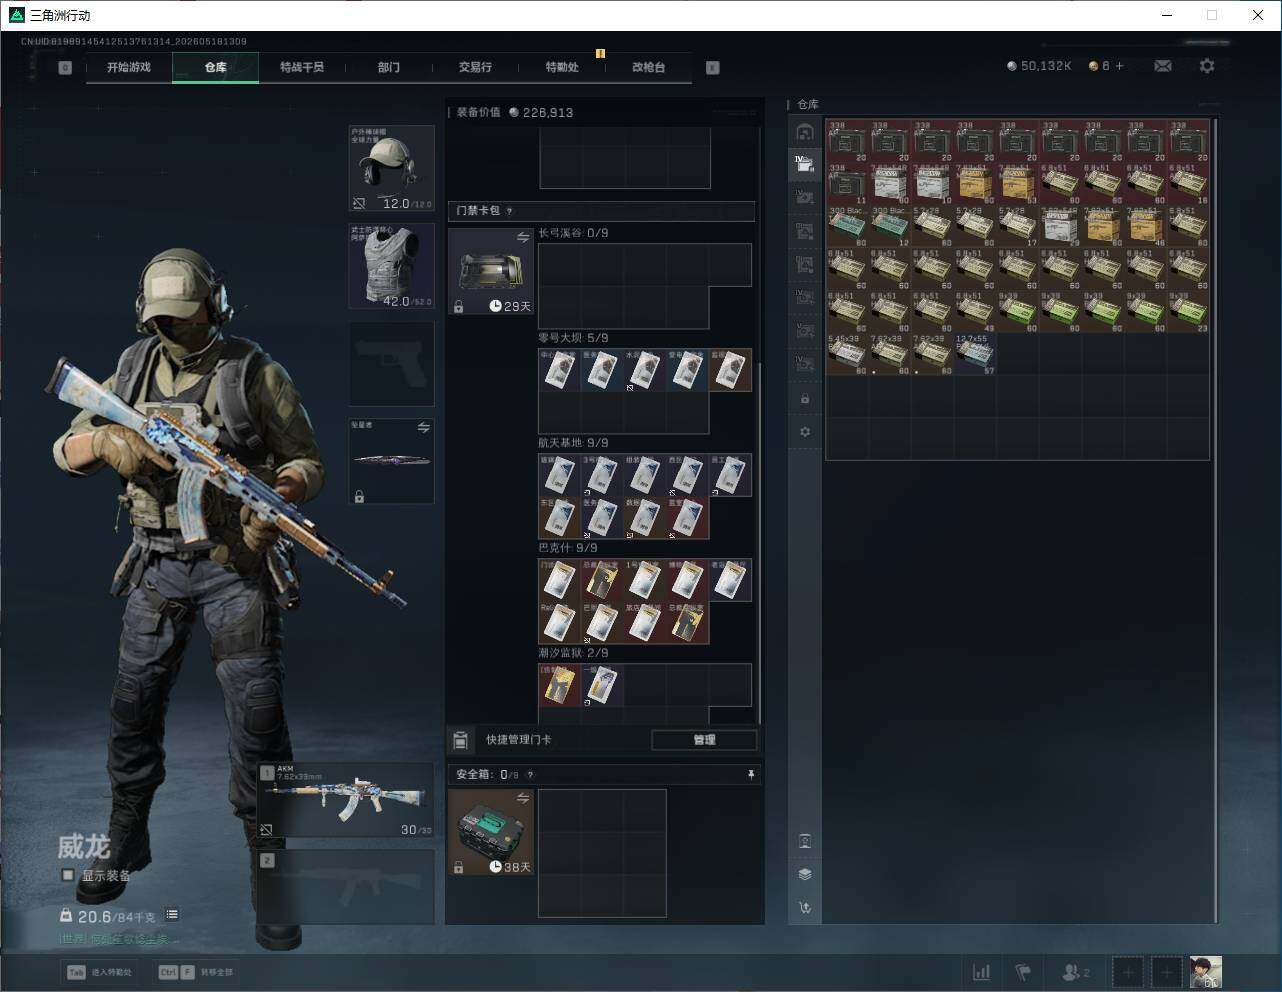
Task: Select the 仓库 tab
Action: pyautogui.click(x=216, y=67)
